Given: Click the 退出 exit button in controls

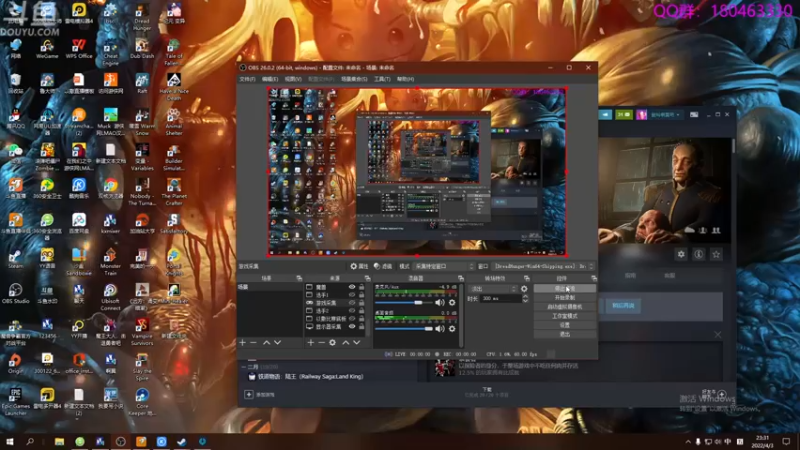Looking at the screenshot, I should [x=565, y=334].
